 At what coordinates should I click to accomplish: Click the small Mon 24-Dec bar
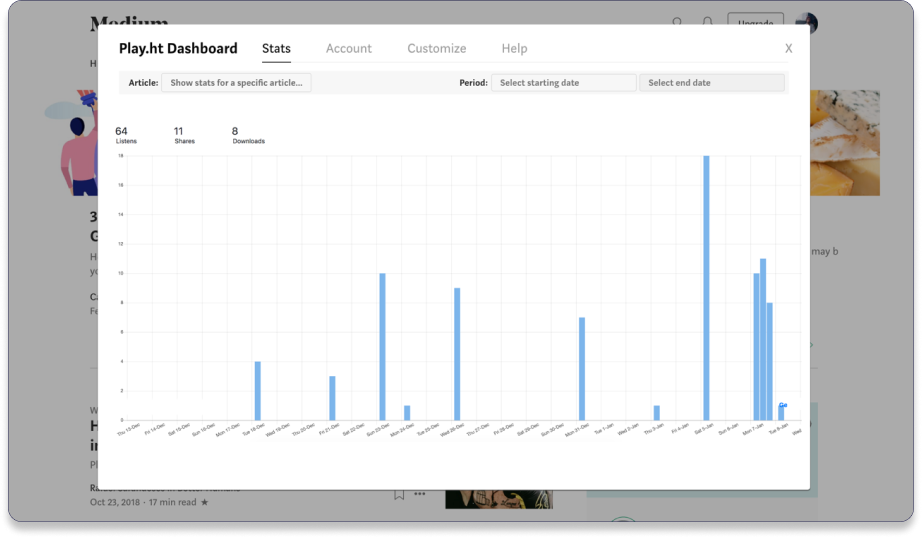407,413
